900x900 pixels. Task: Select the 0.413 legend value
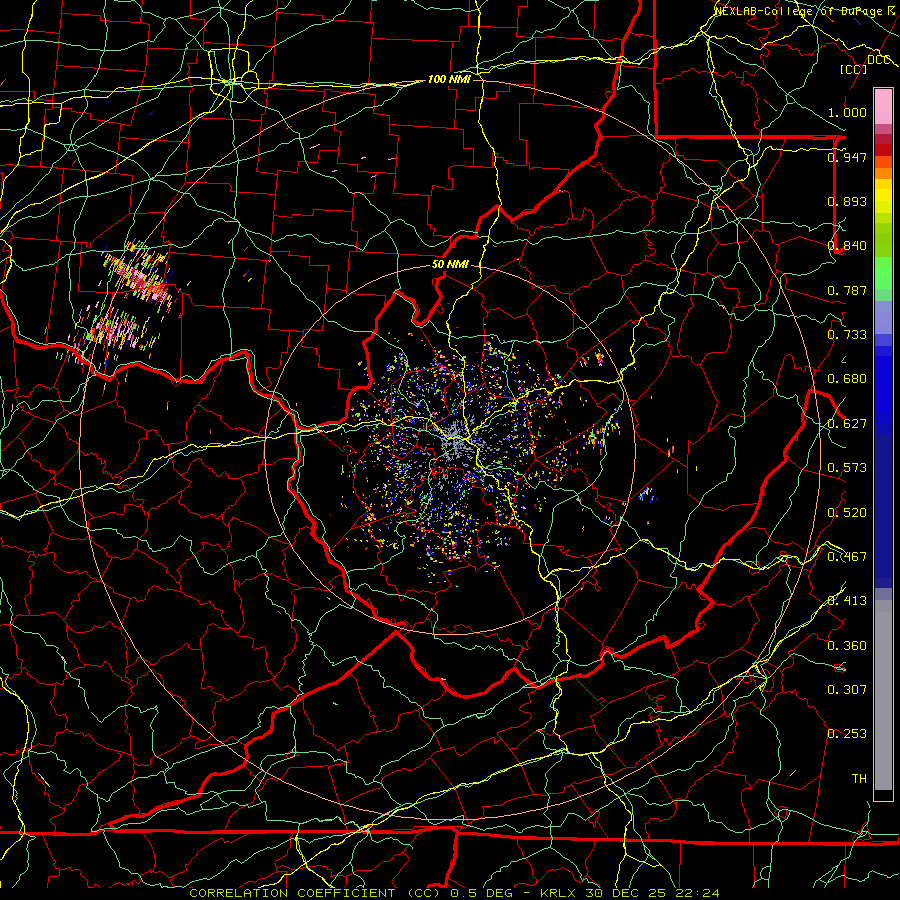coord(847,601)
